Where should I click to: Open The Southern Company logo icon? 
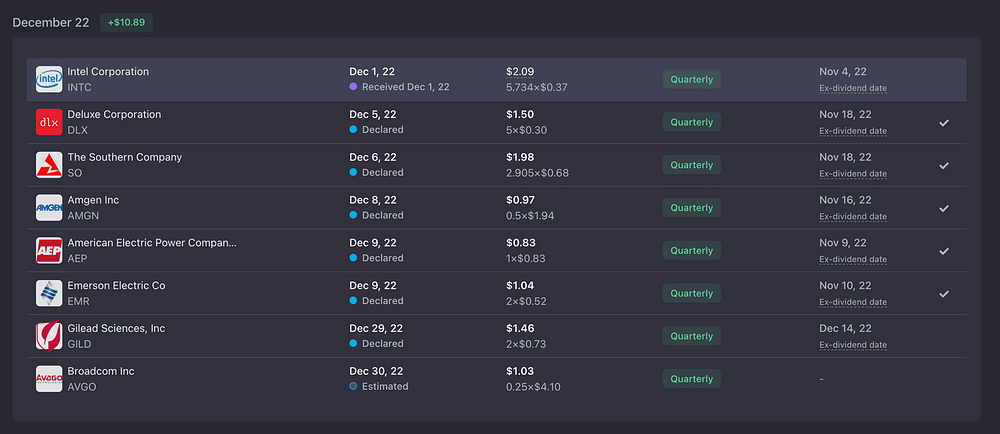(x=49, y=164)
